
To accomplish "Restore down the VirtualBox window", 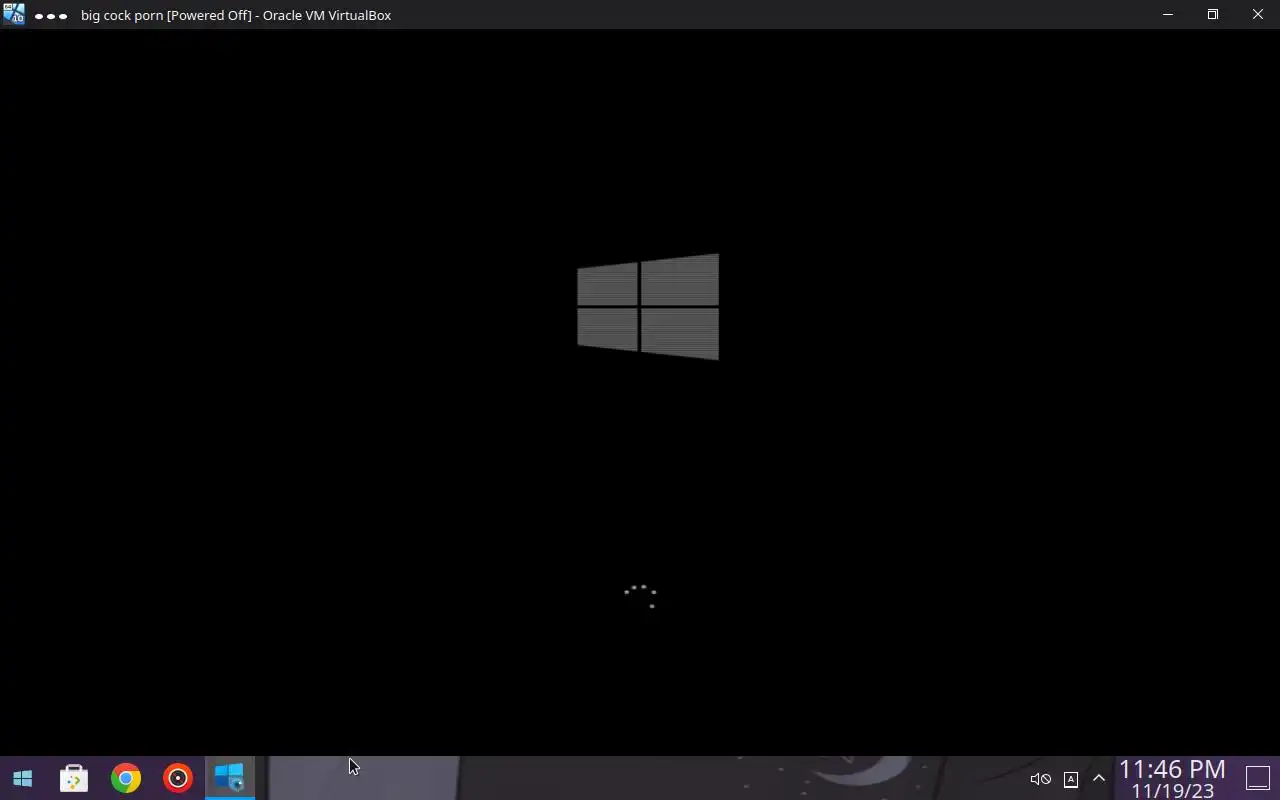I will 1213,15.
